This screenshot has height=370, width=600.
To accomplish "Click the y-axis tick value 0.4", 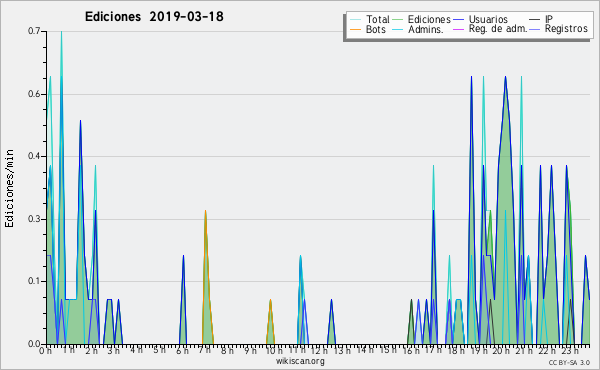I will tap(34, 156).
